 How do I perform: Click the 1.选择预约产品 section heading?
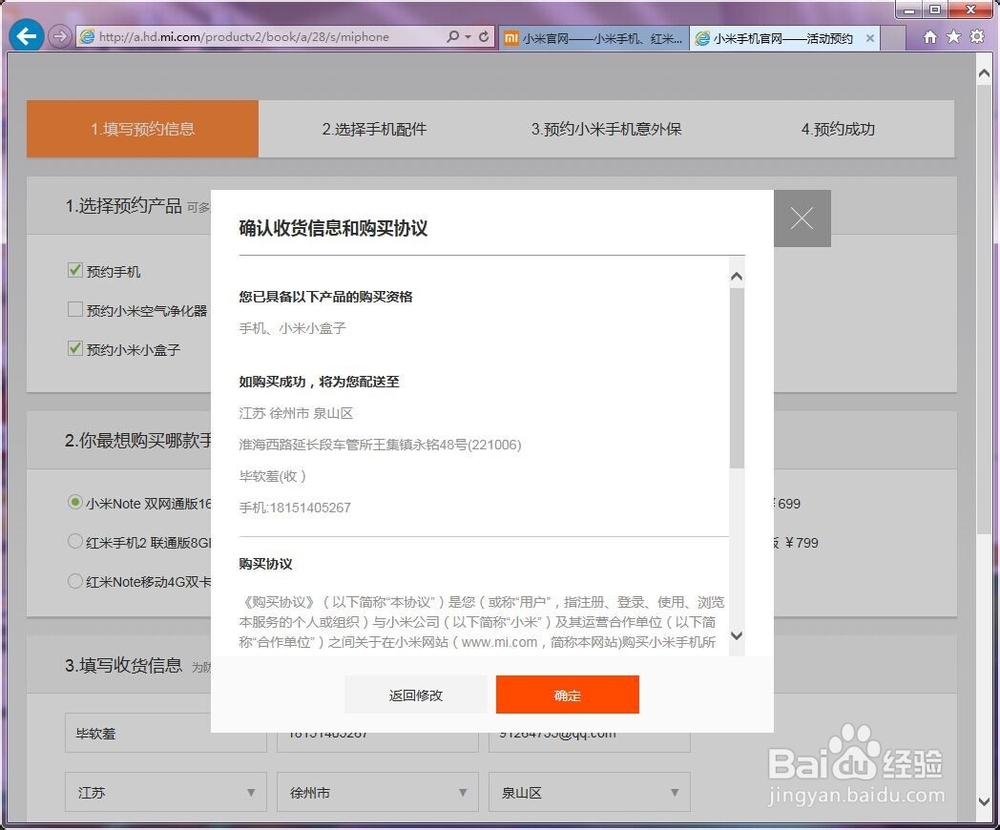click(124, 206)
